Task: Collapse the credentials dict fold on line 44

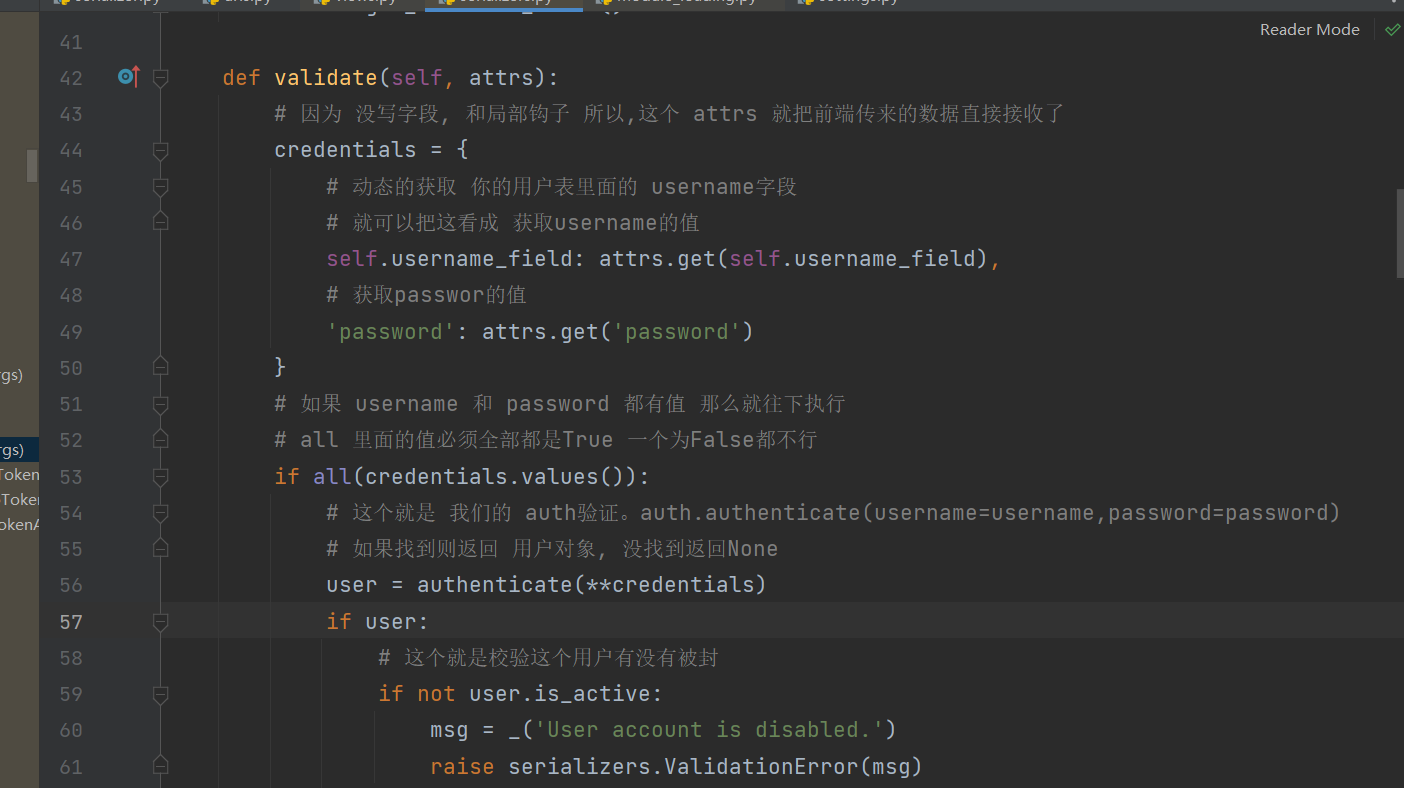Action: tap(160, 150)
